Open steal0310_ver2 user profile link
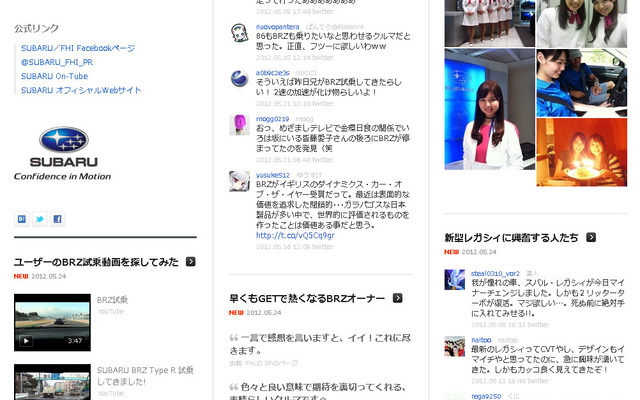The image size is (640, 400). (495, 273)
